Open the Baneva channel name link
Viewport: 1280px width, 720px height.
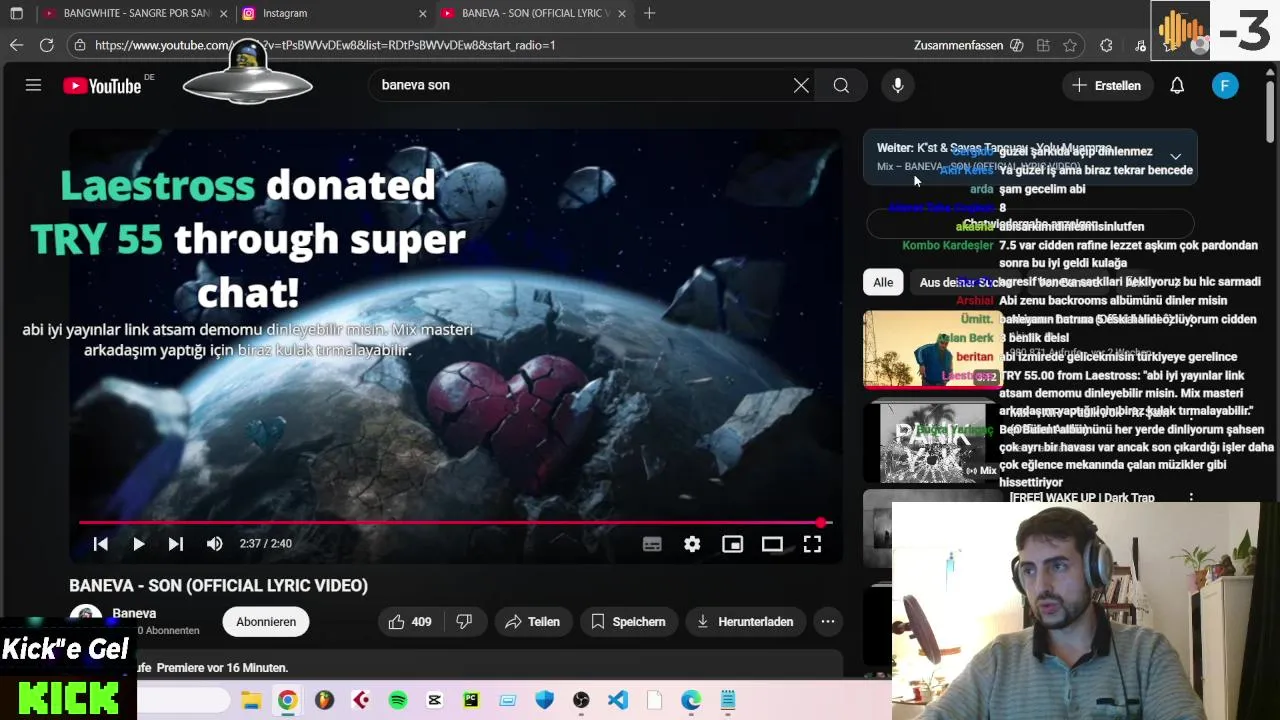(x=134, y=613)
